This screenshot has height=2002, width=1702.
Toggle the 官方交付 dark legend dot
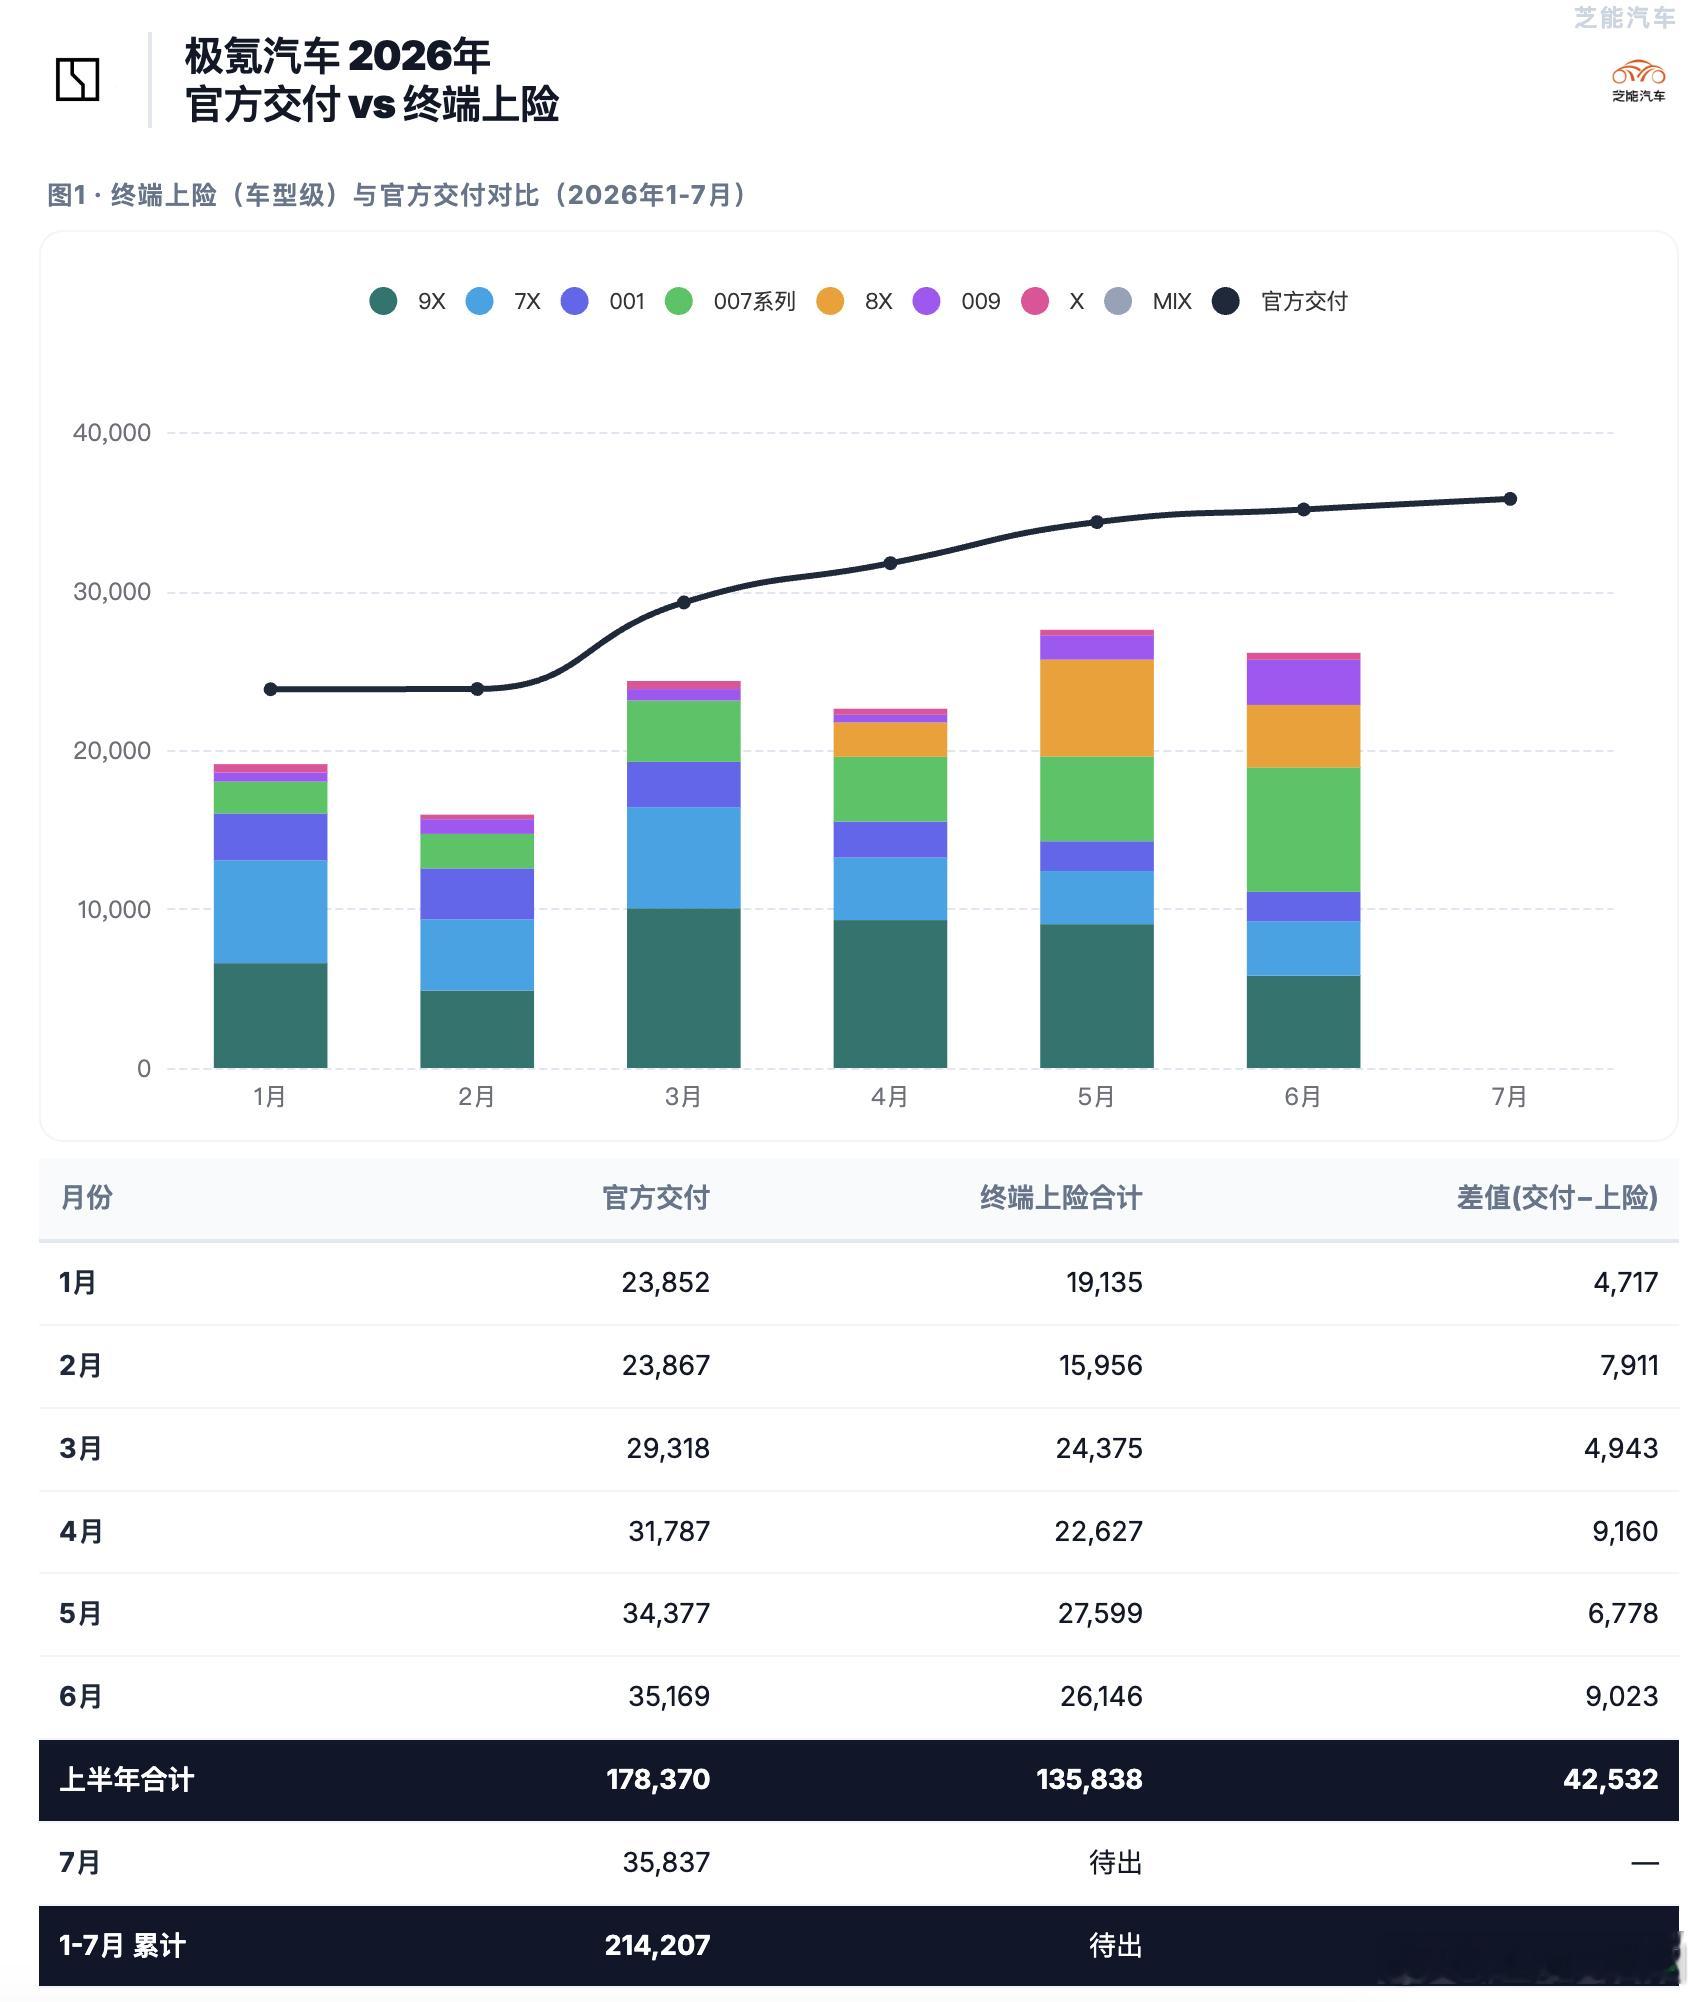[x=1225, y=301]
